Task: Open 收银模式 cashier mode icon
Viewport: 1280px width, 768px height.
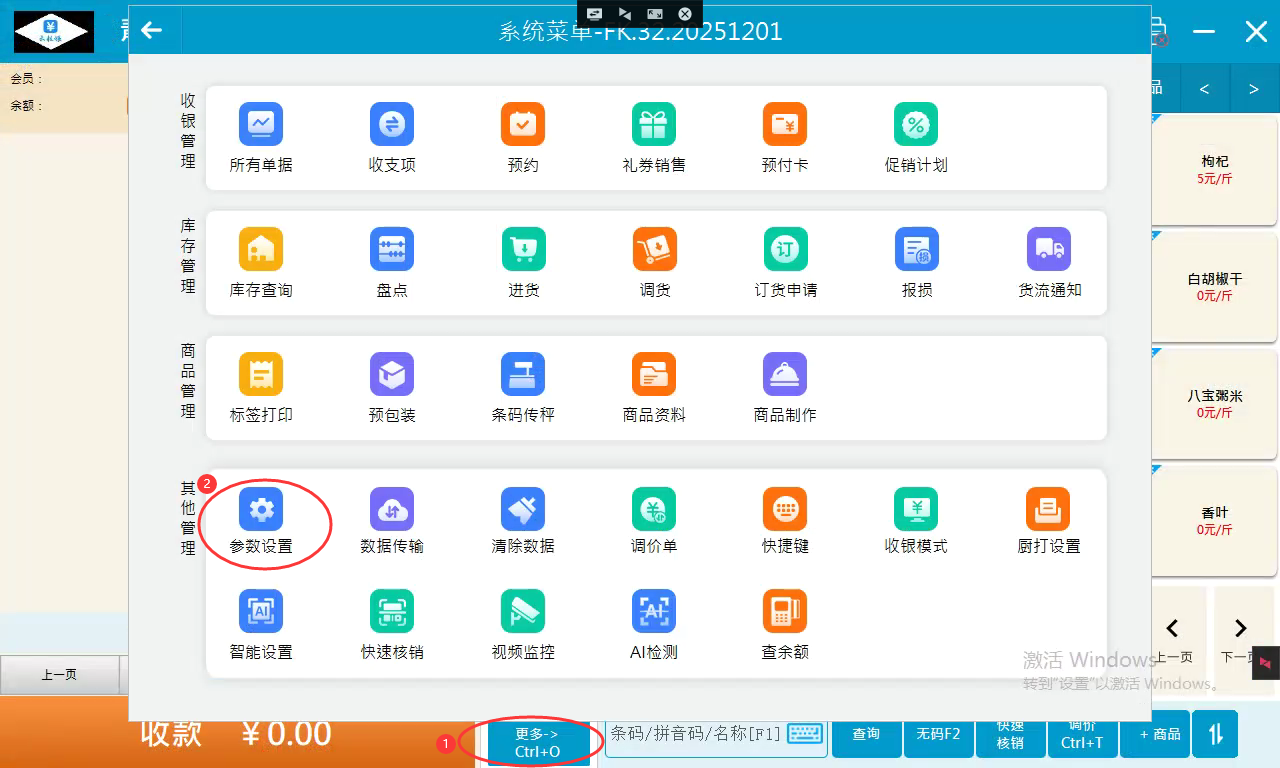Action: 916,511
